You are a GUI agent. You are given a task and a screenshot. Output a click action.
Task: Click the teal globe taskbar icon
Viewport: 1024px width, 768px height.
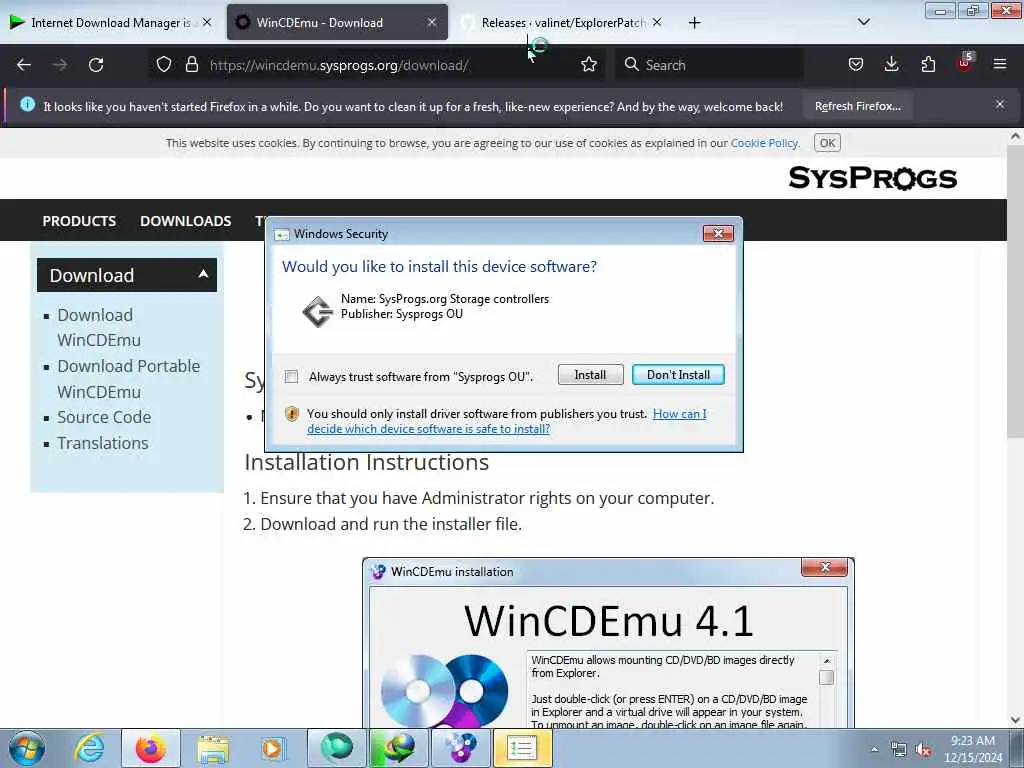336,748
